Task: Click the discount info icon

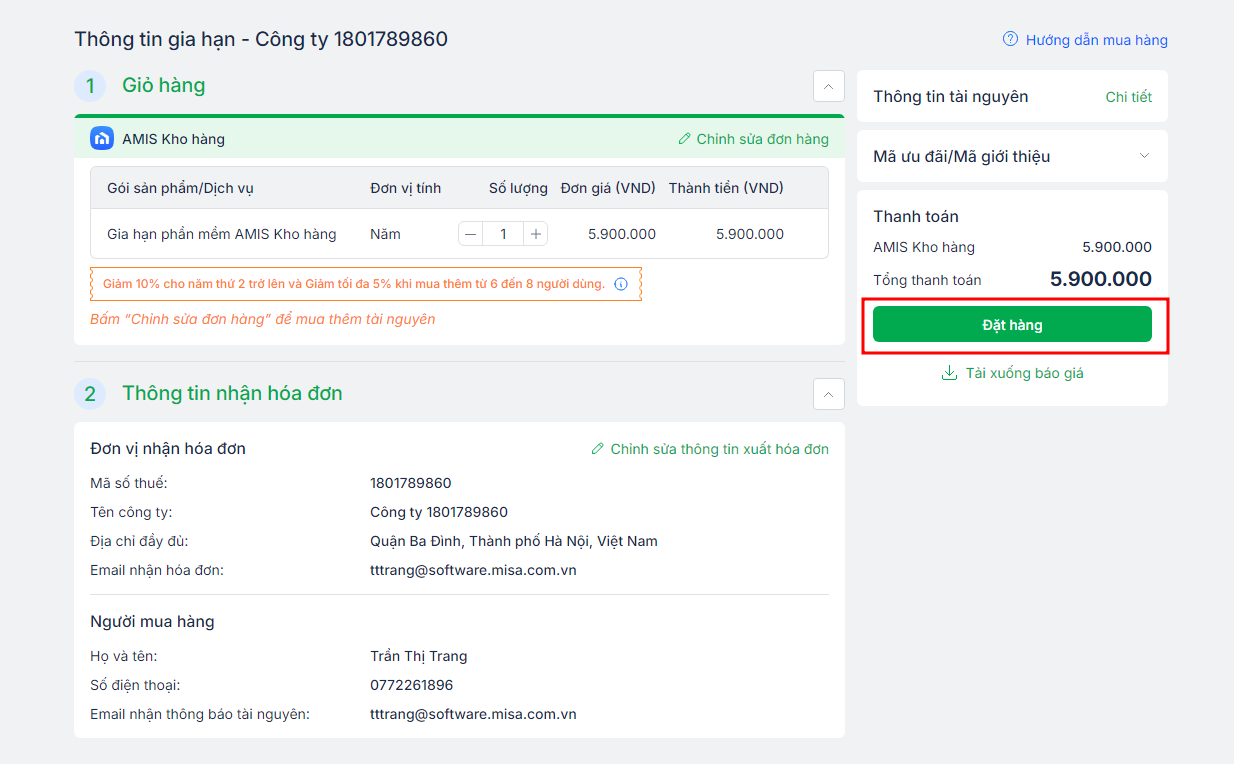Action: [621, 284]
